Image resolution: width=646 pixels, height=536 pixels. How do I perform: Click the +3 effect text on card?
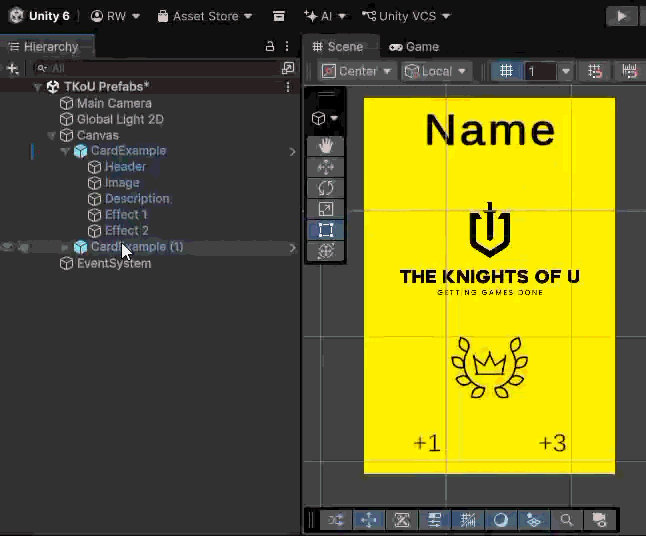[552, 444]
